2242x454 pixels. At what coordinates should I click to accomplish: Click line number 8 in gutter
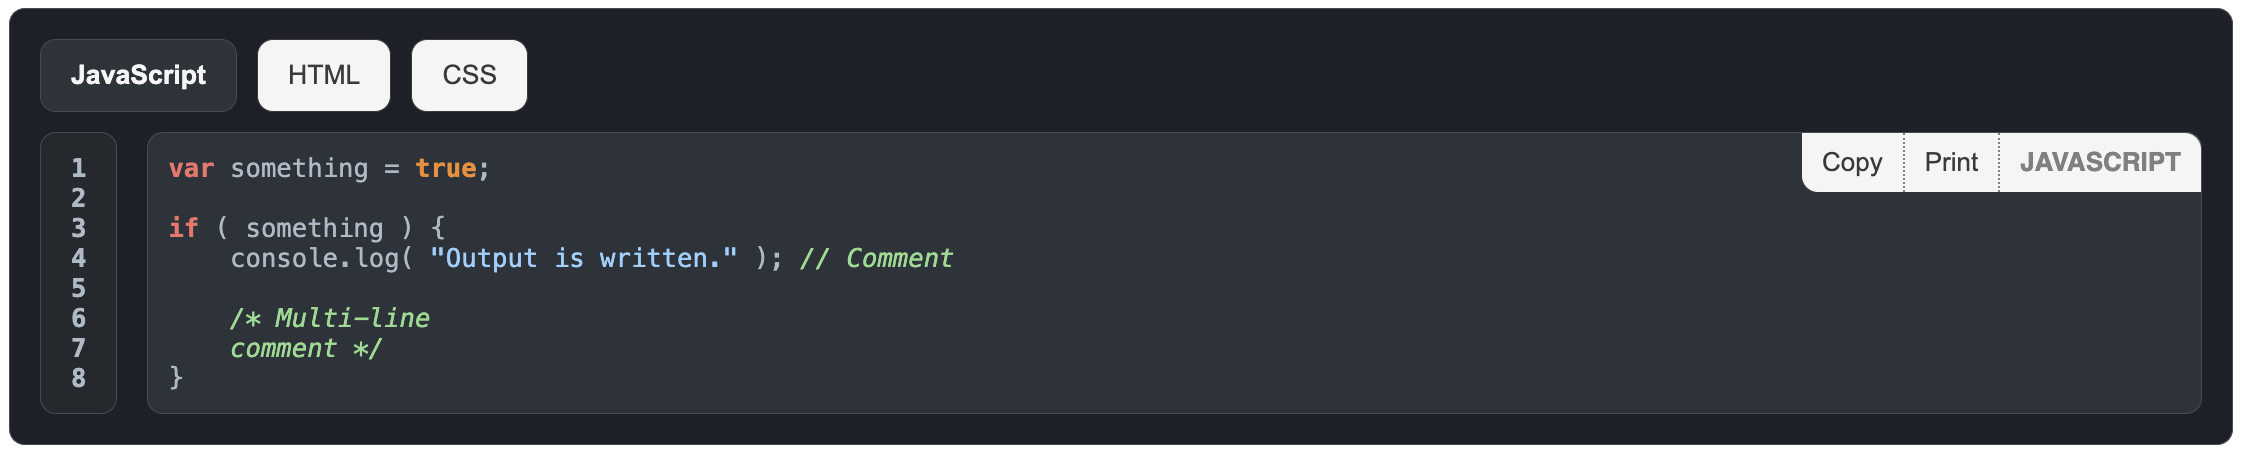(78, 378)
